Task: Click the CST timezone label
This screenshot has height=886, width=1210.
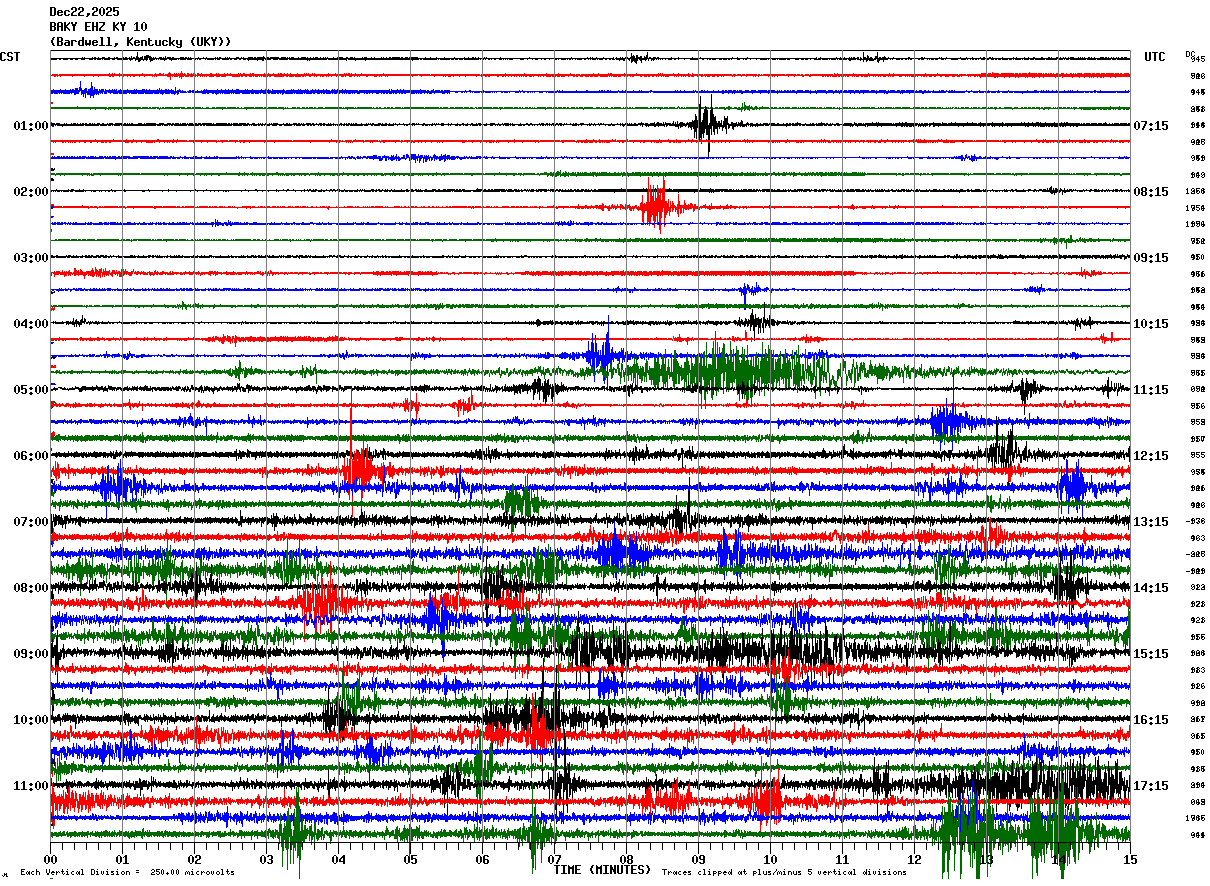Action: pyautogui.click(x=10, y=57)
